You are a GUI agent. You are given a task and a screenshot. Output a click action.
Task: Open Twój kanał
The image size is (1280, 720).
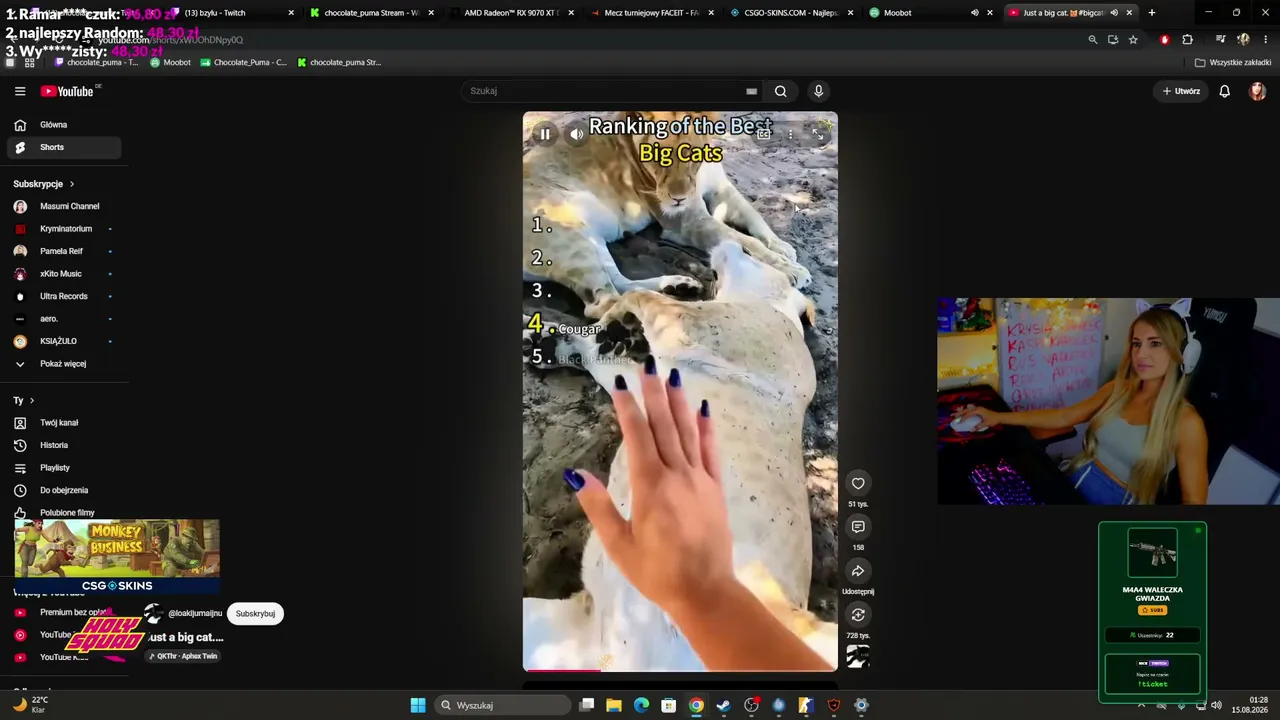click(65, 423)
